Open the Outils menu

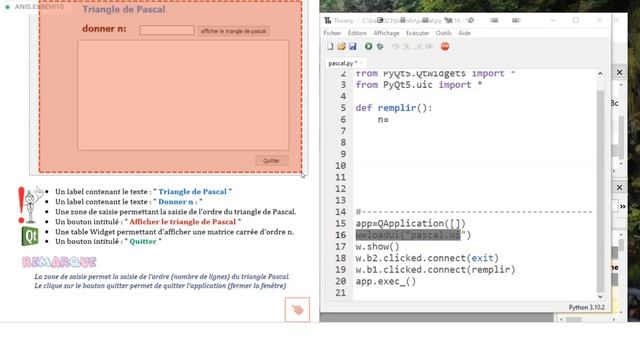pyautogui.click(x=443, y=33)
